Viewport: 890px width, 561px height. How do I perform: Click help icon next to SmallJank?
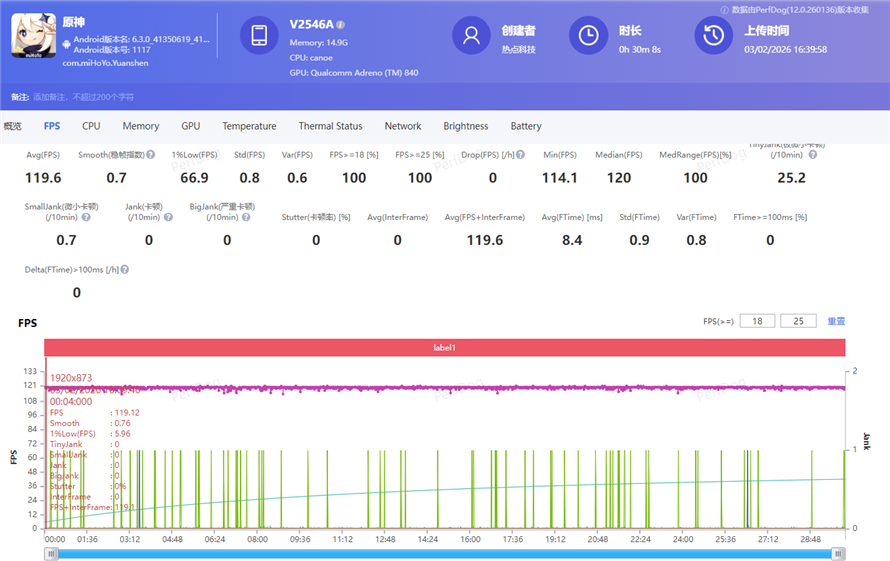[x=86, y=217]
